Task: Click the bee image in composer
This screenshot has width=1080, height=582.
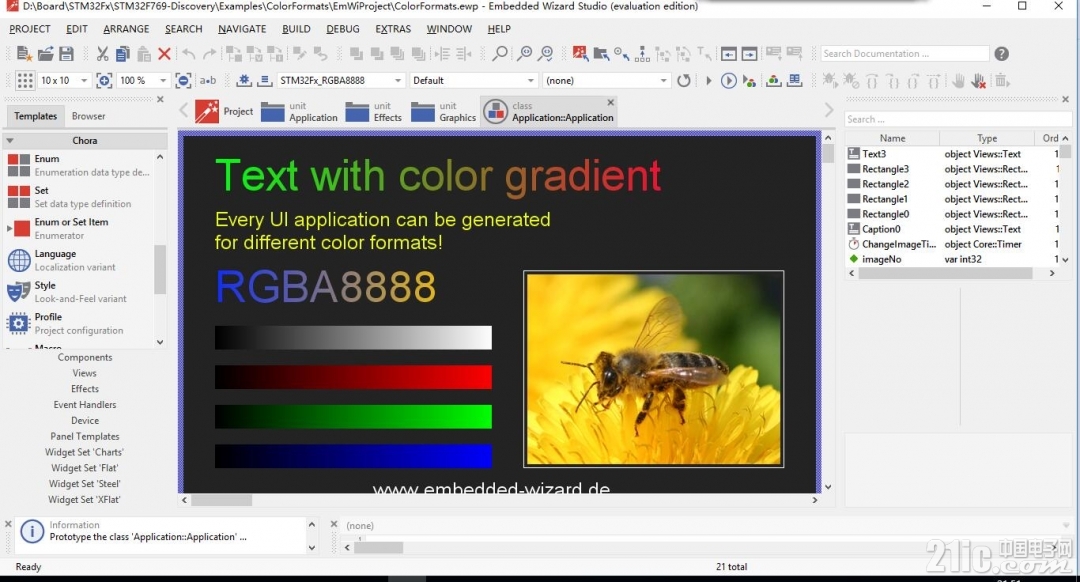Action: [x=654, y=369]
